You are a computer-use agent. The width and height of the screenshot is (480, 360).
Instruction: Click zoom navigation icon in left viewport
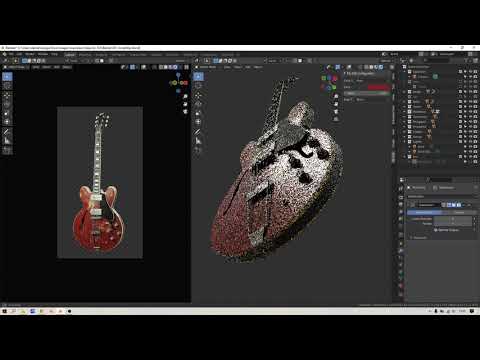185,96
